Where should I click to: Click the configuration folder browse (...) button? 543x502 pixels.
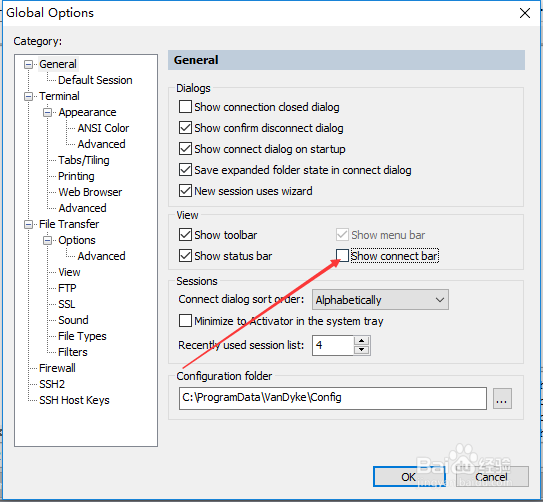pos(502,399)
